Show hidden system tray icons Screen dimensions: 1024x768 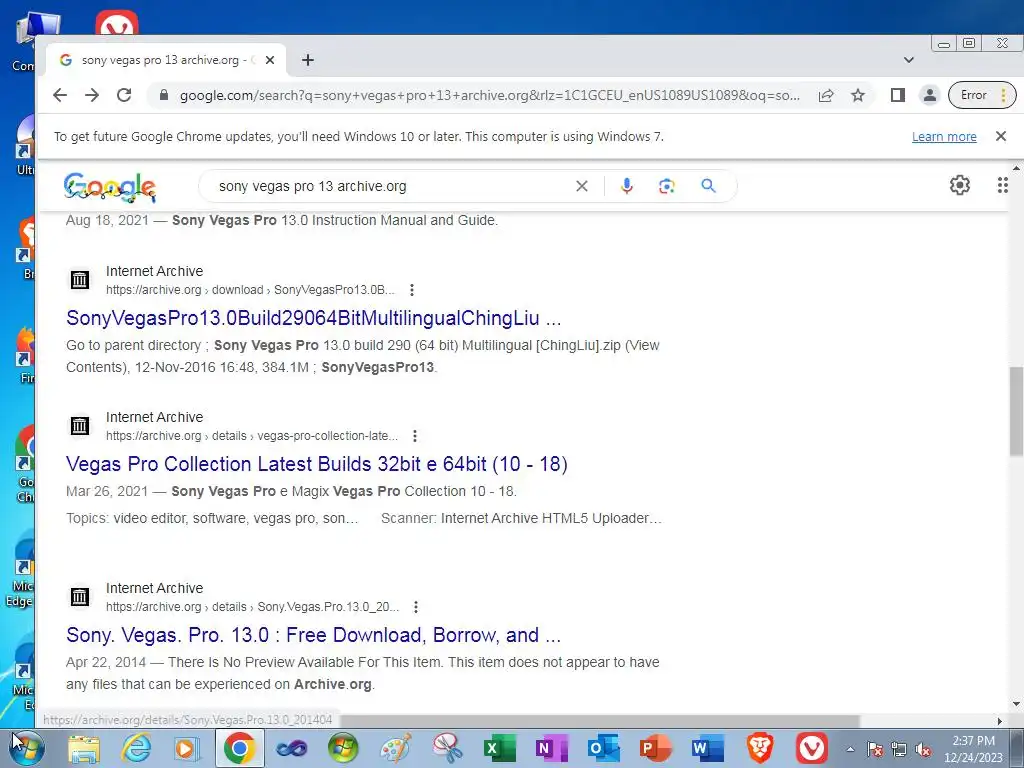tap(850, 750)
